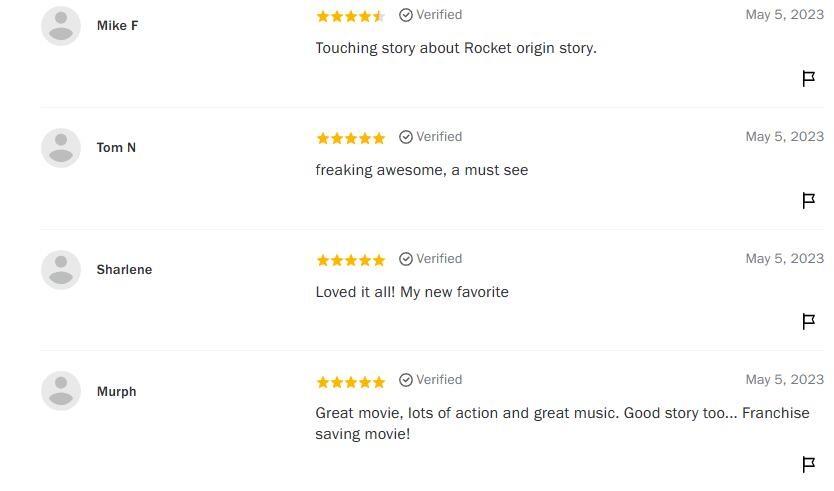This screenshot has height=491, width=834.
Task: Open the Tom N reviewer name
Action: click(116, 148)
